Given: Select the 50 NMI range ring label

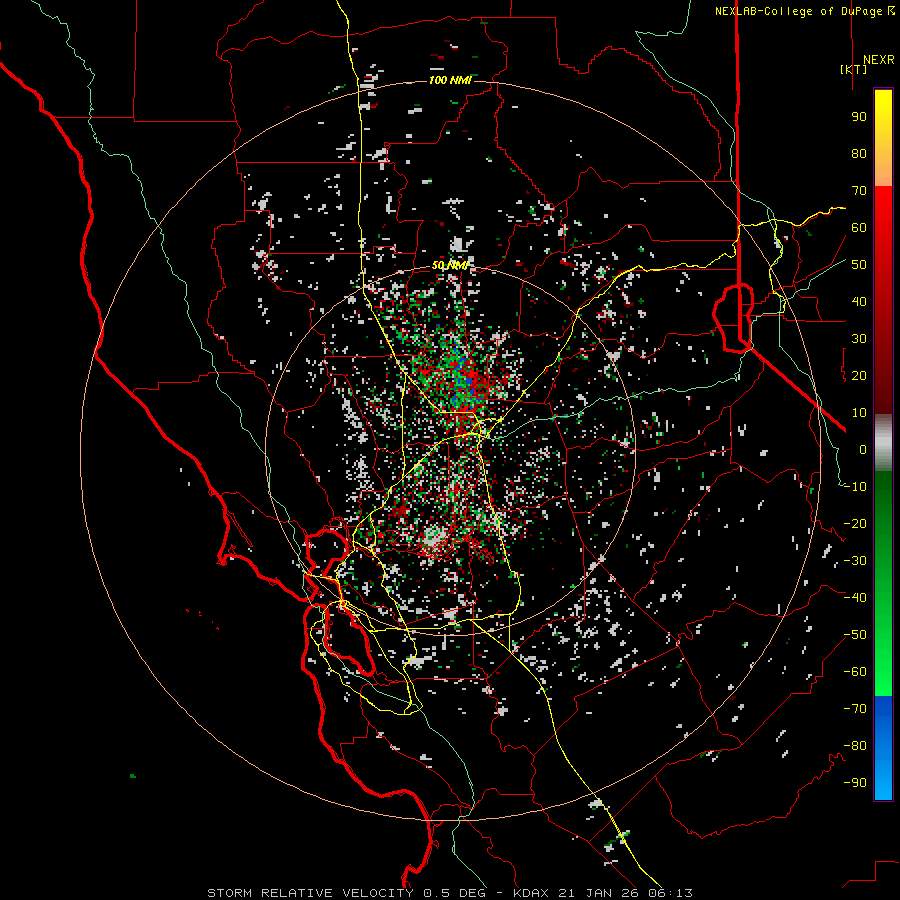Looking at the screenshot, I should click(x=450, y=265).
